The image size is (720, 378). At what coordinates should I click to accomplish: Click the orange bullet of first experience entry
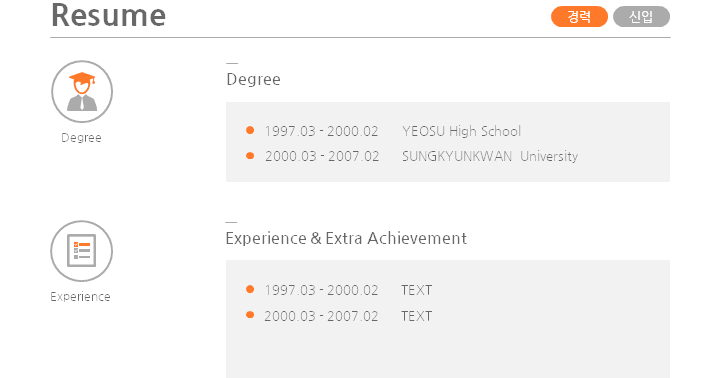pos(250,289)
